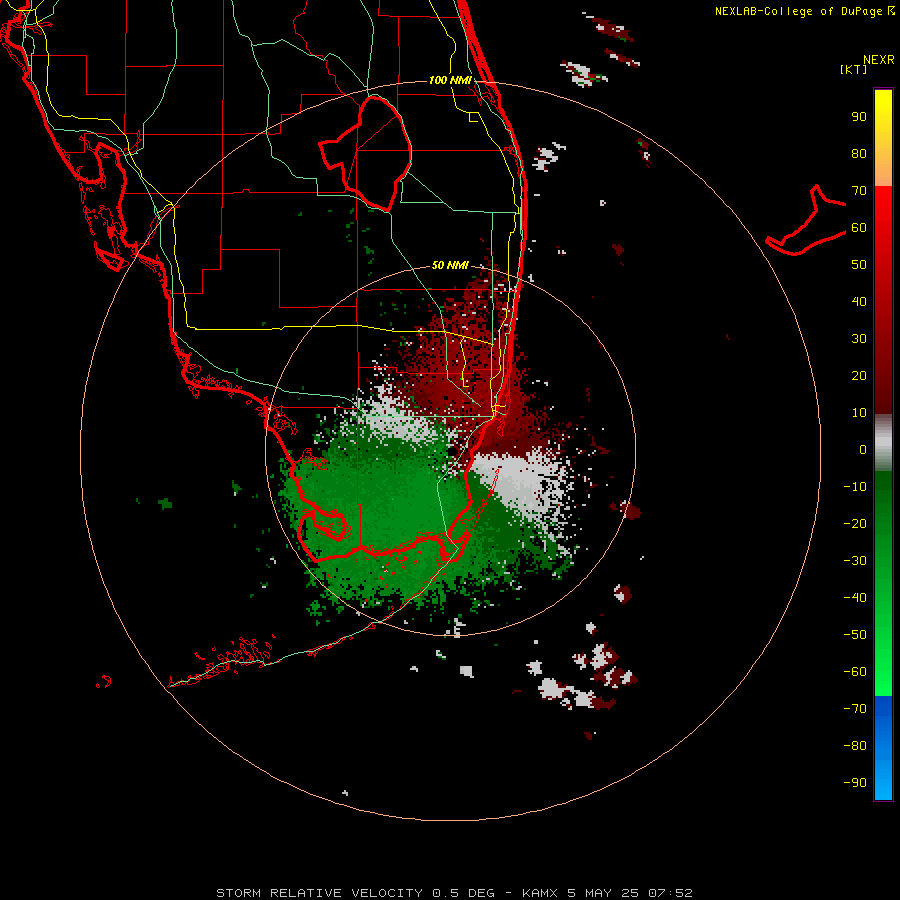900x900 pixels.
Task: Click the -10 value on the velocity scale
Action: [855, 487]
